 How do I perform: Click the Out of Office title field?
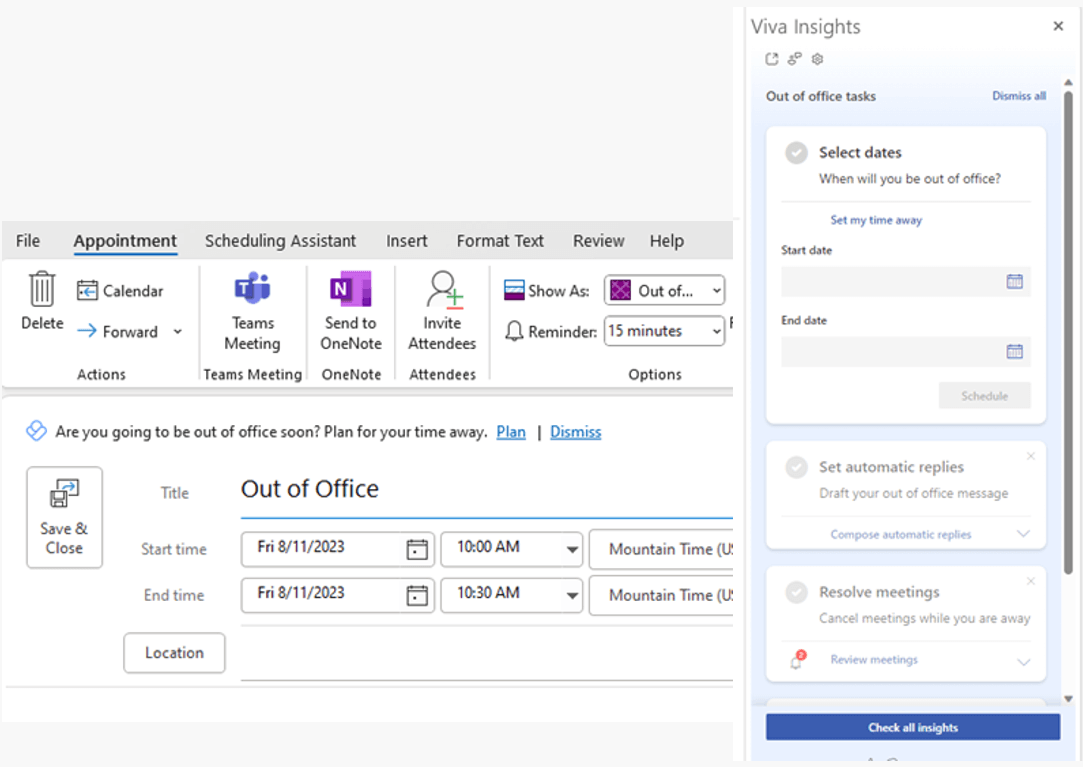pos(486,490)
